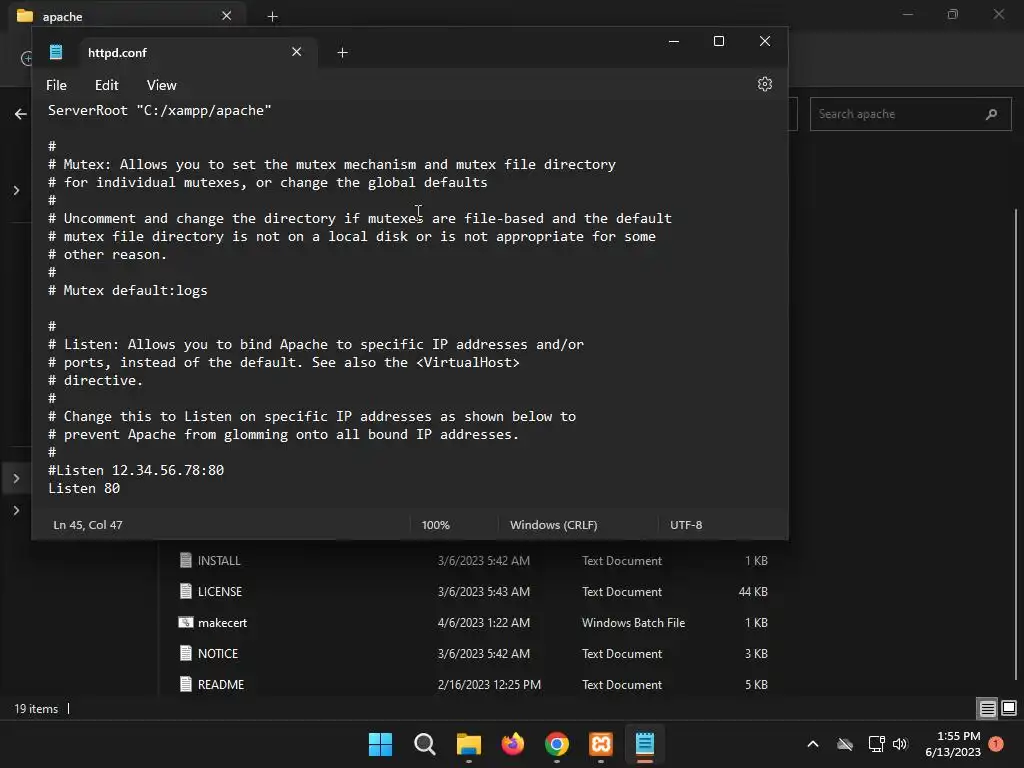Open the Windows Start menu
Screen dimensions: 1024x768
tap(380, 744)
